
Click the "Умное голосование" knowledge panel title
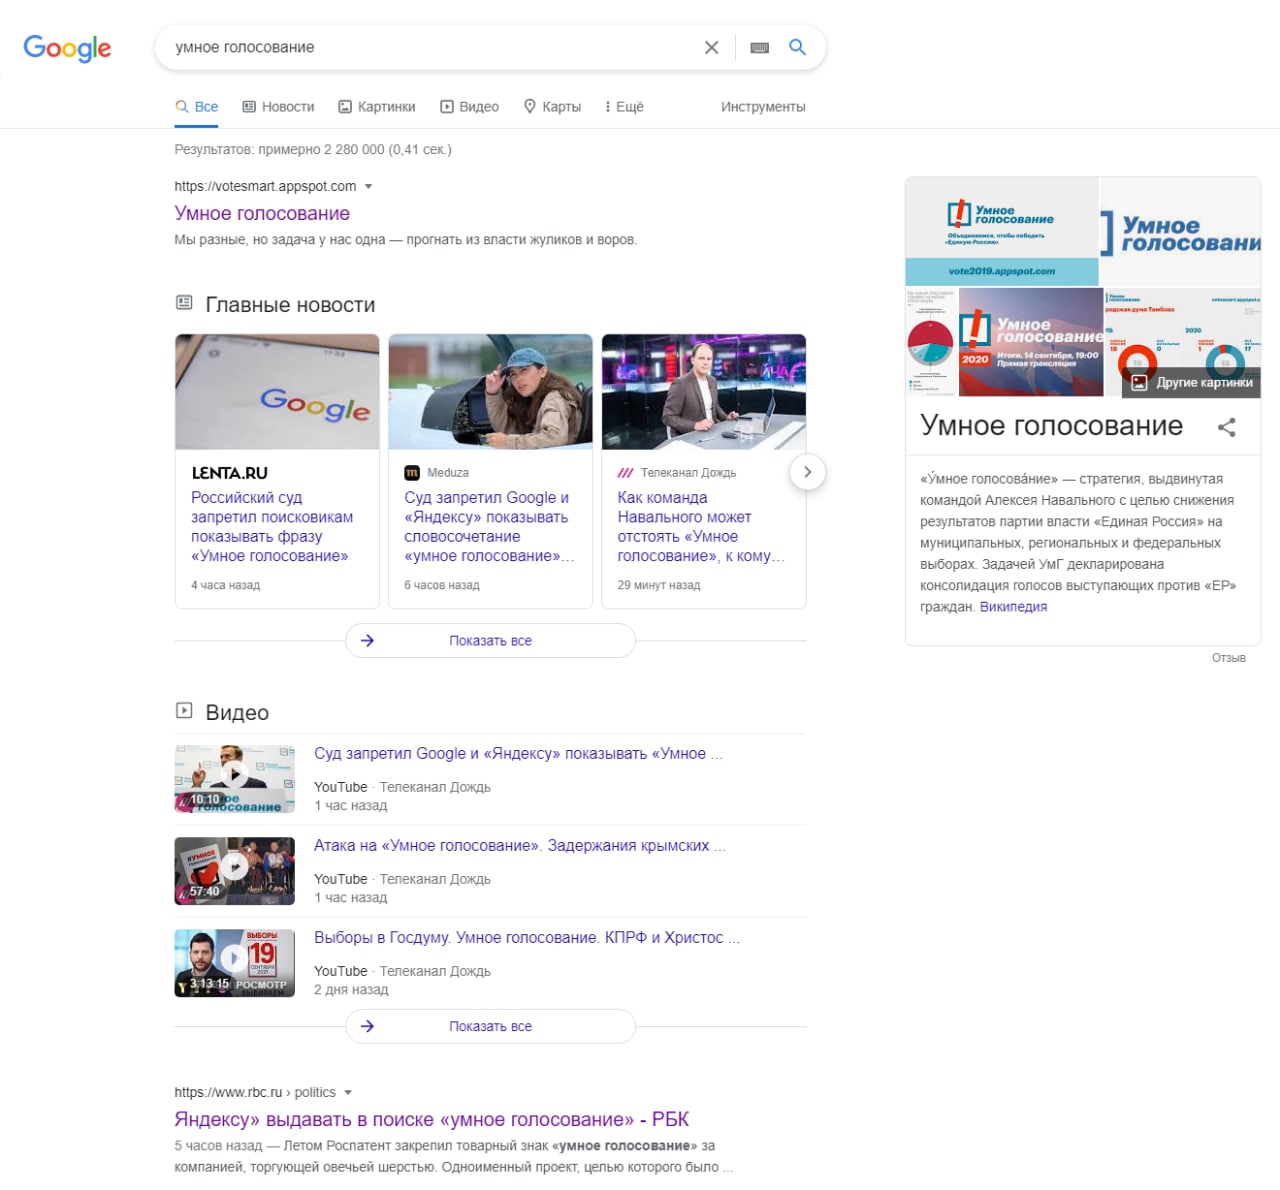(x=1051, y=426)
